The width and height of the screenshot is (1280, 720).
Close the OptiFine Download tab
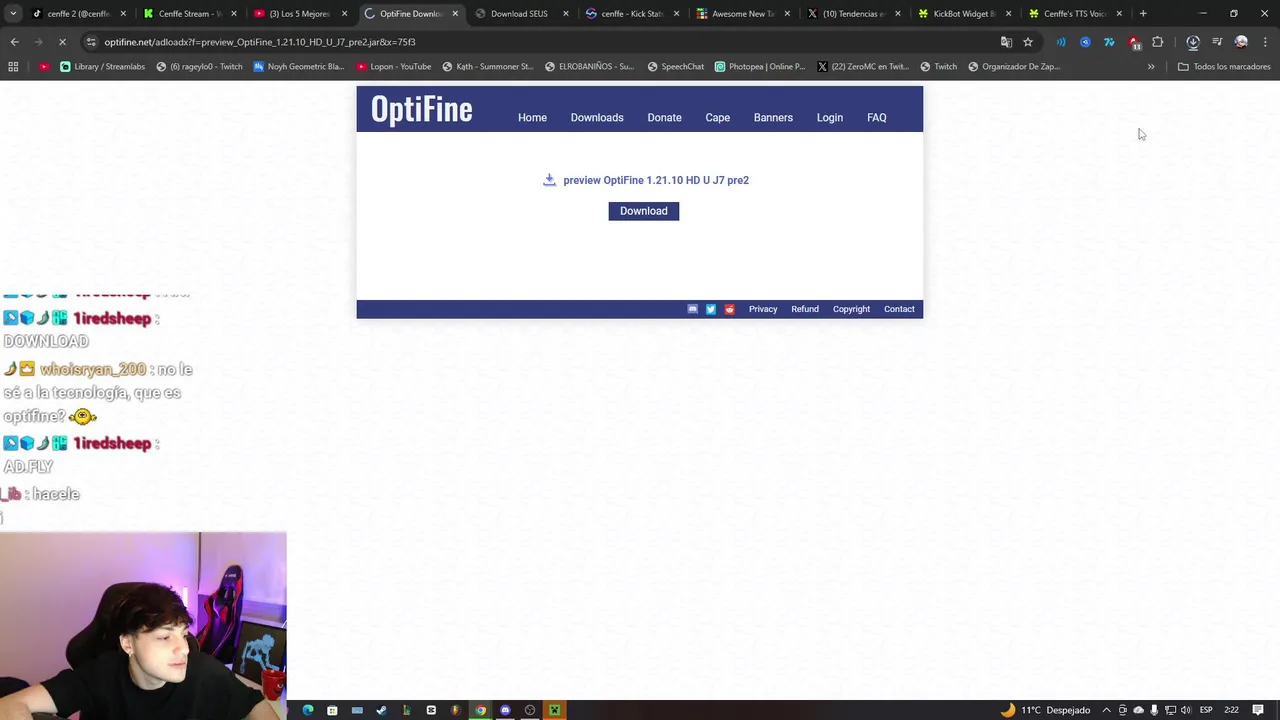coord(455,14)
